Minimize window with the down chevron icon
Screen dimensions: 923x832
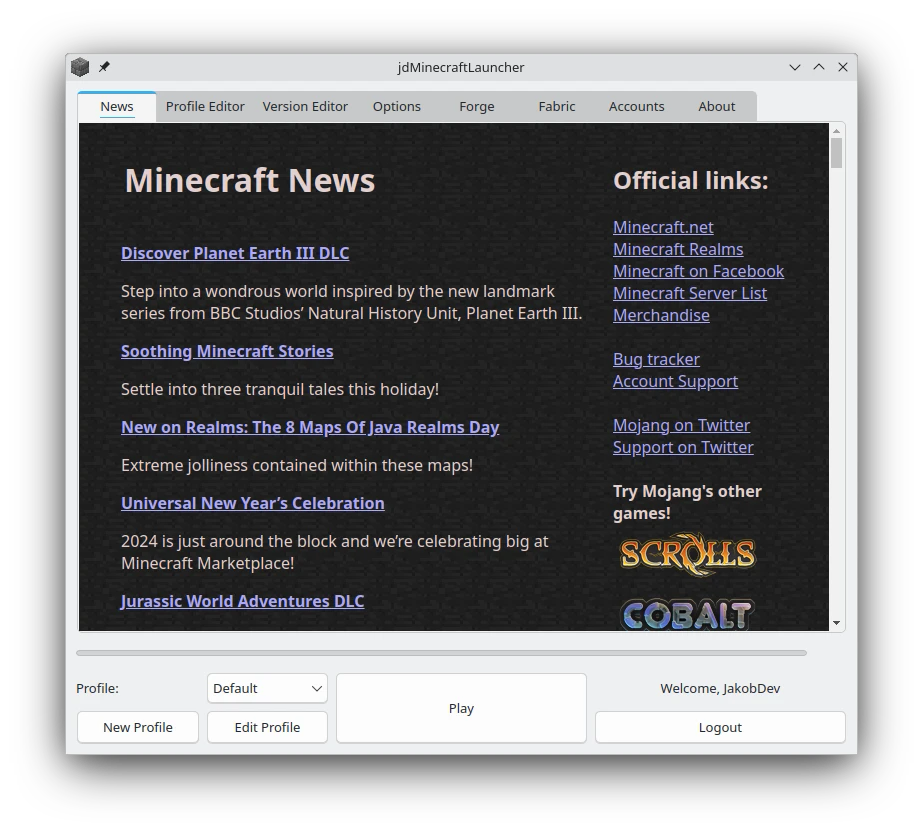coord(795,67)
